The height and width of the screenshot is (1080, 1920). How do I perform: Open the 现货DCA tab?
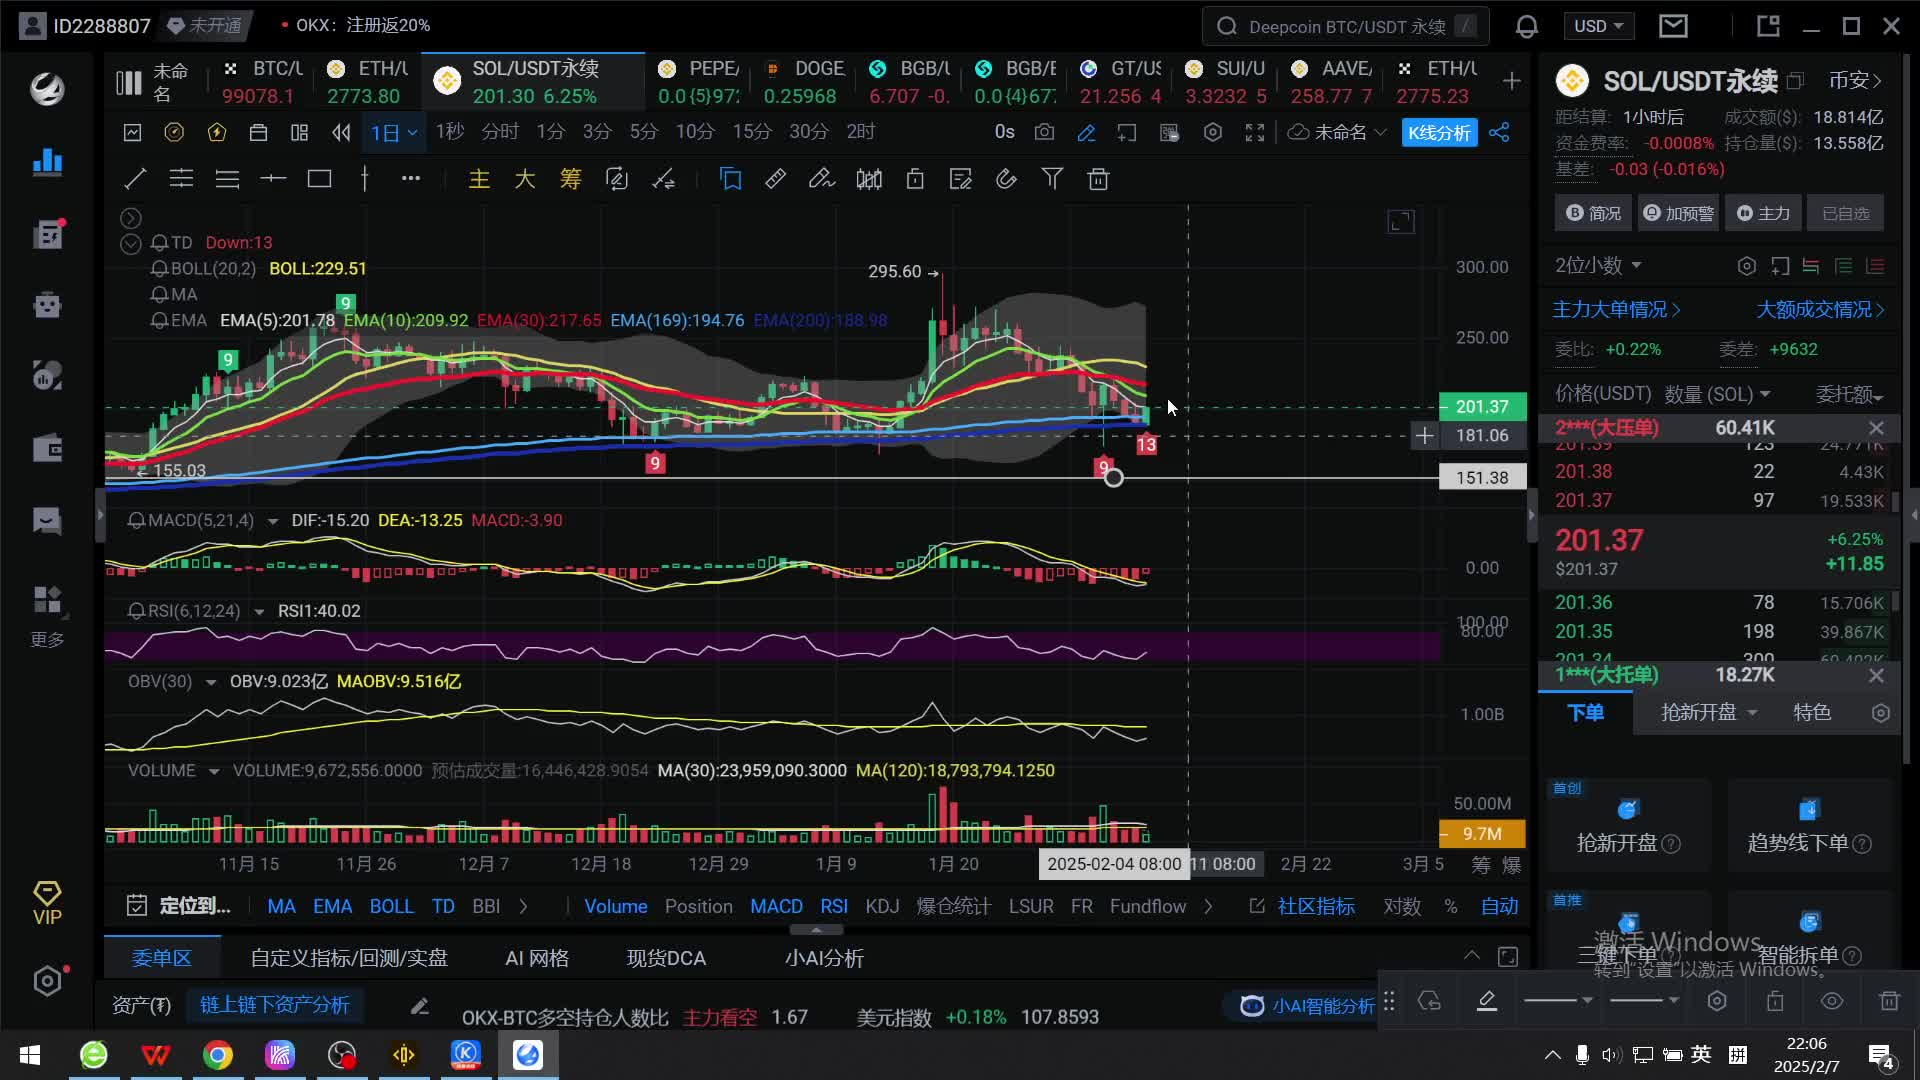point(666,958)
